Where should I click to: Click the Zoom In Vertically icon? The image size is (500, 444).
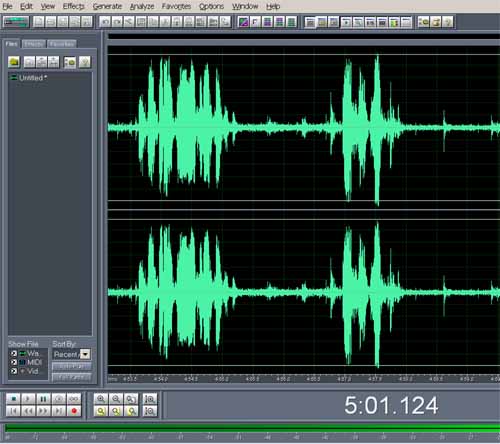150,399
